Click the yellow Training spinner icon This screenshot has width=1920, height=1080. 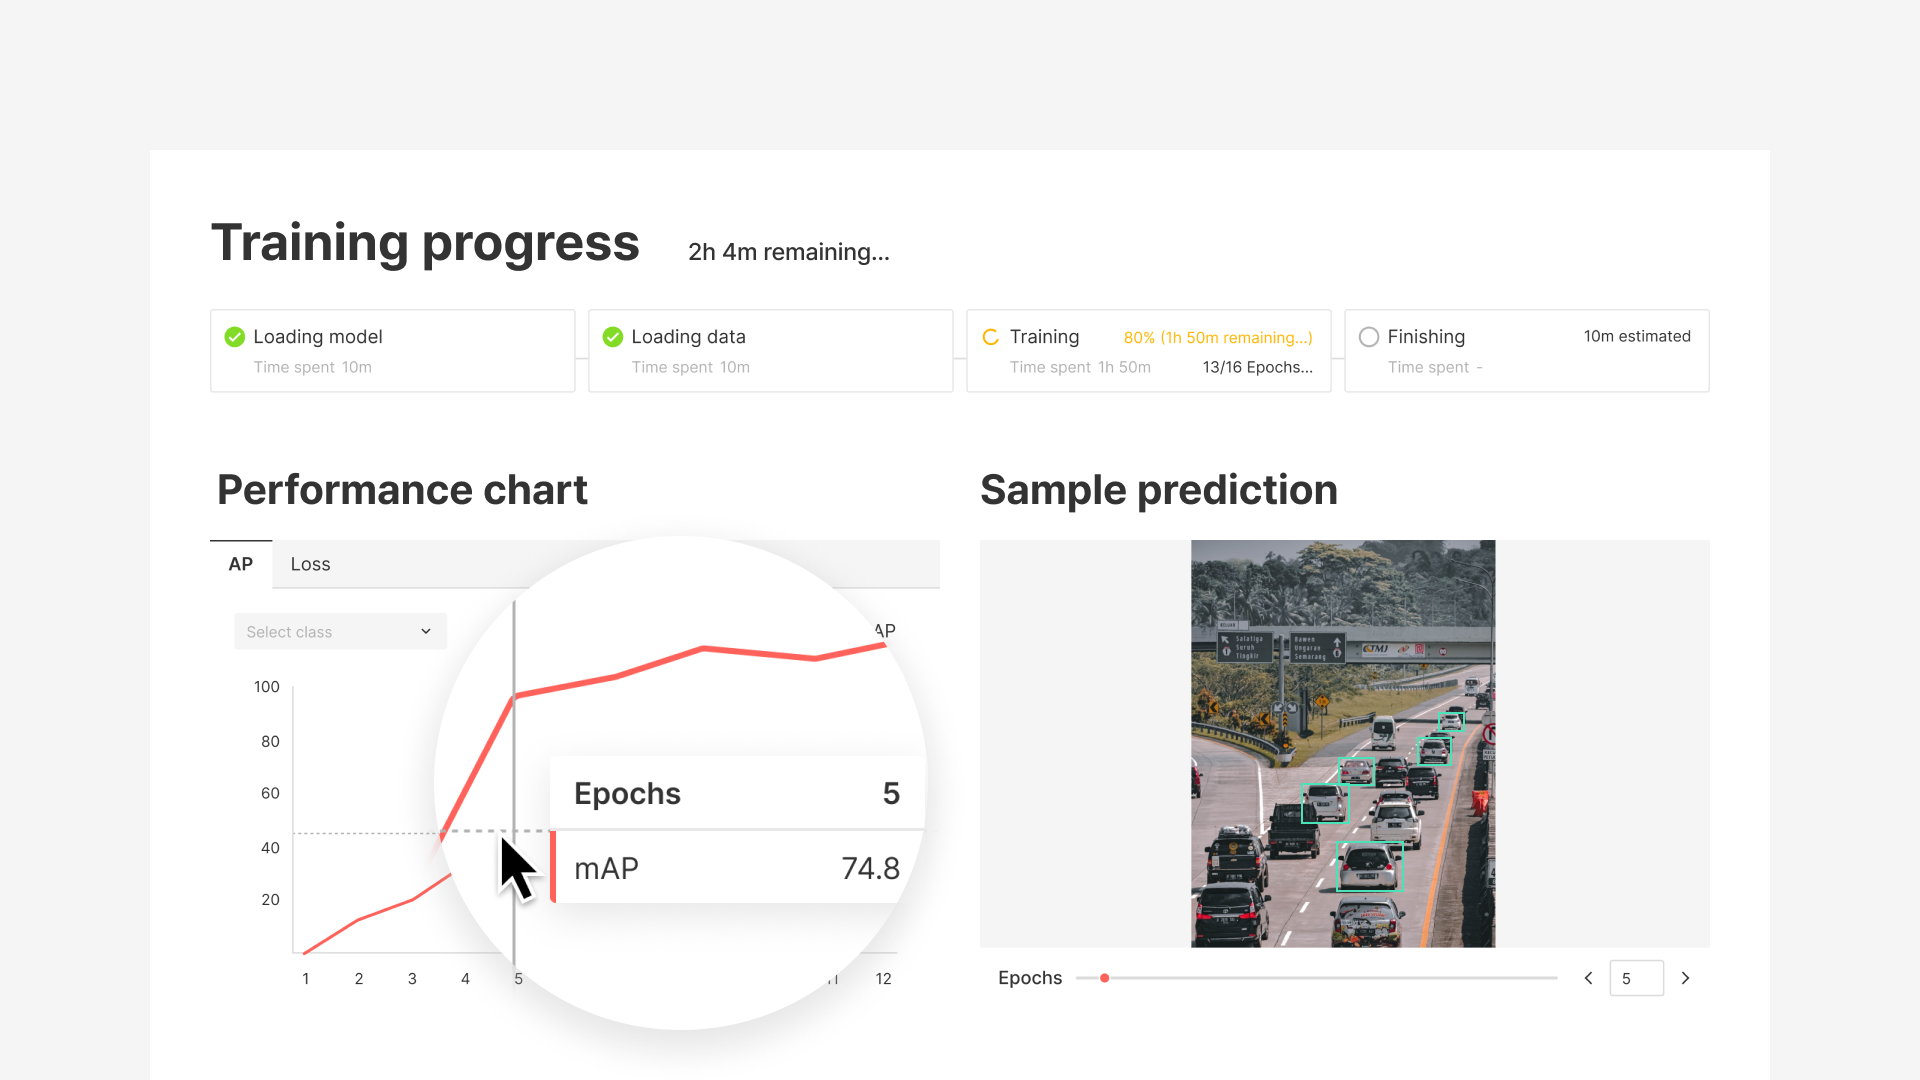[x=991, y=337]
